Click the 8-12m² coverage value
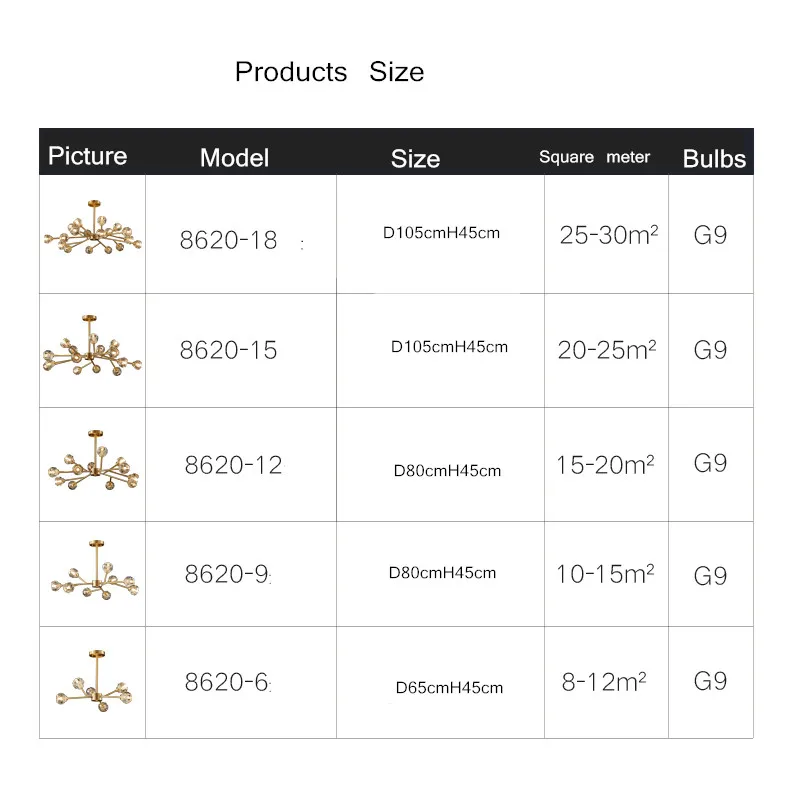790x790 pixels. pos(604,682)
